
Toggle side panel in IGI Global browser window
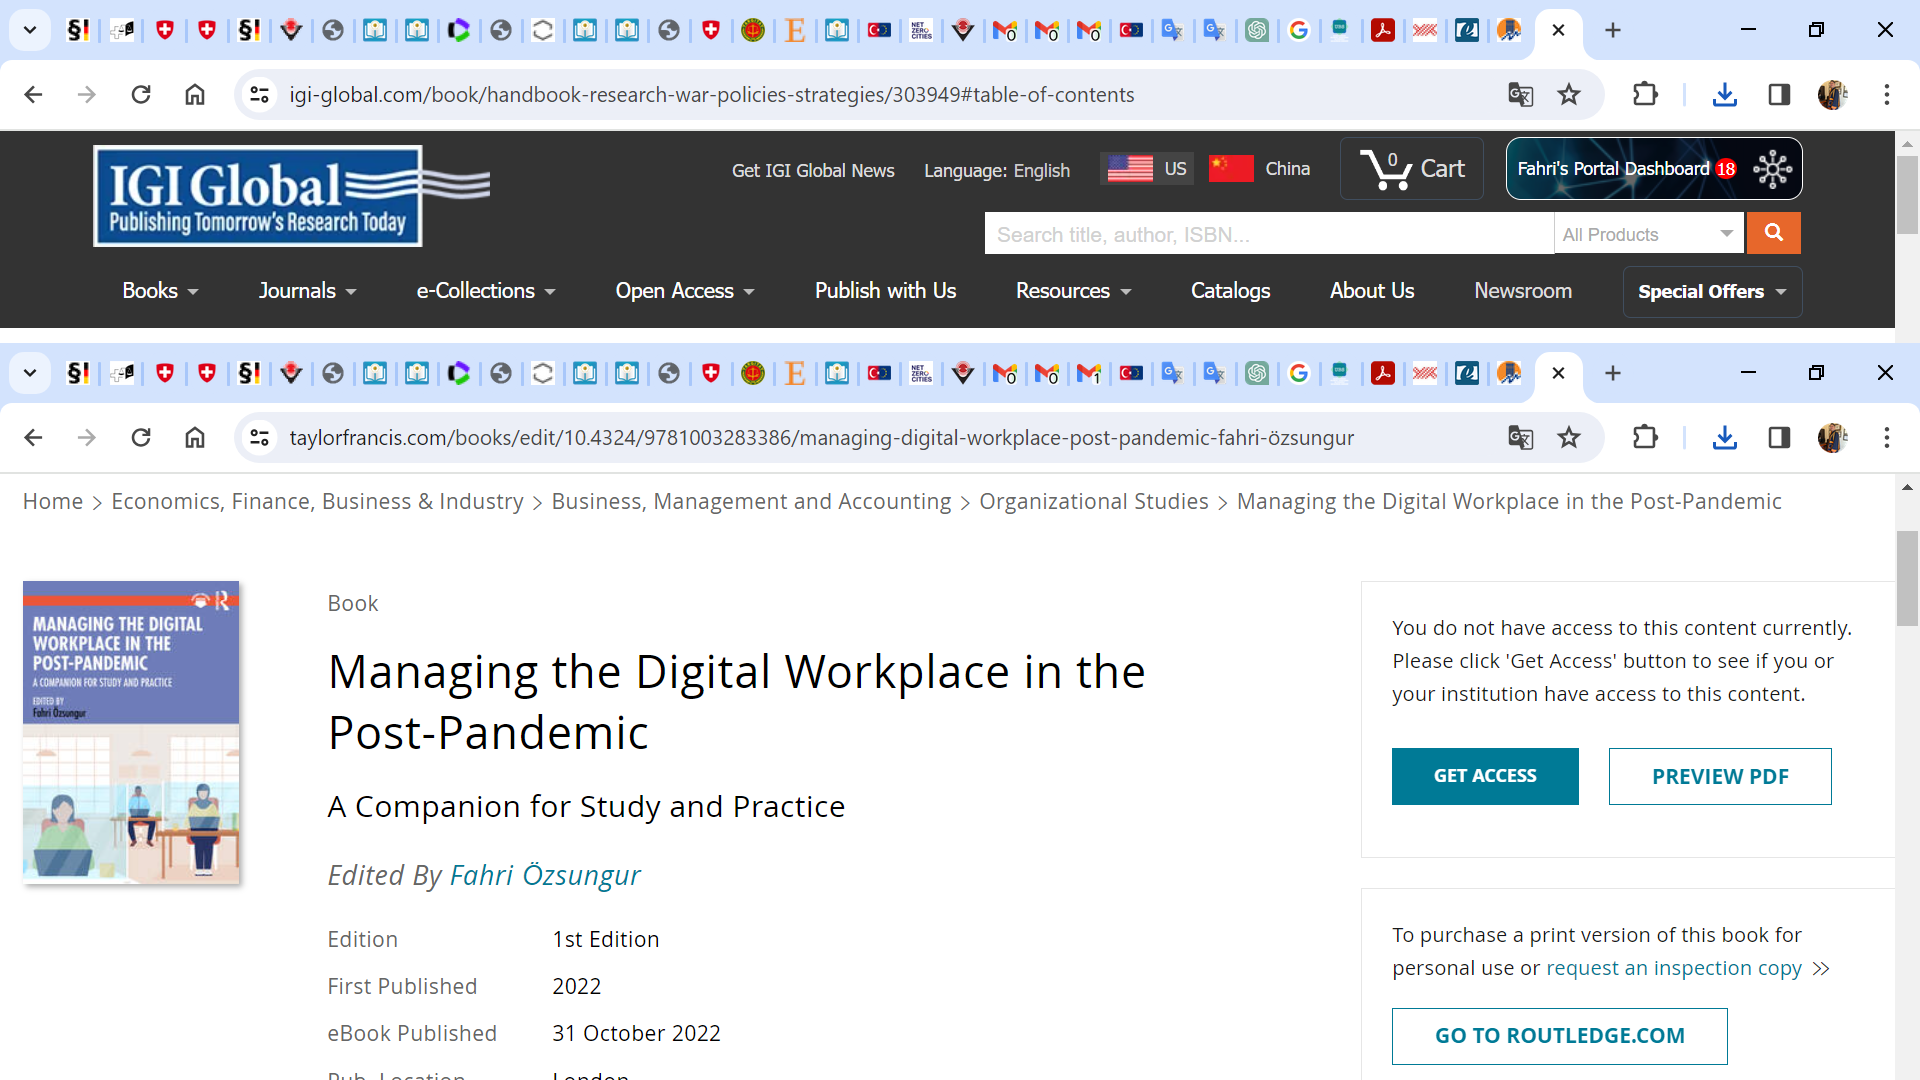(1779, 94)
